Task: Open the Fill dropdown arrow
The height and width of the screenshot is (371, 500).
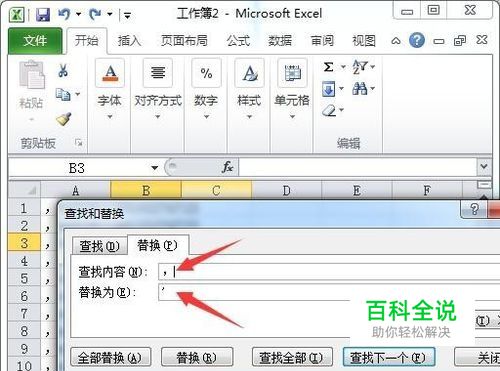Action: click(341, 89)
